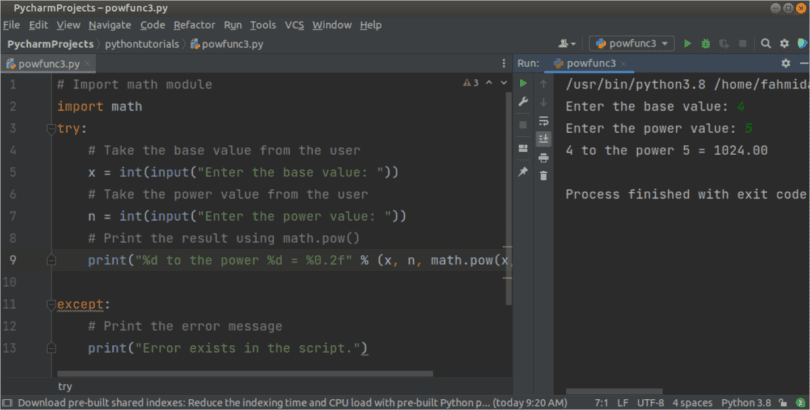Image resolution: width=810 pixels, height=410 pixels.
Task: Change the 4 spaces indent setting
Action: click(692, 403)
